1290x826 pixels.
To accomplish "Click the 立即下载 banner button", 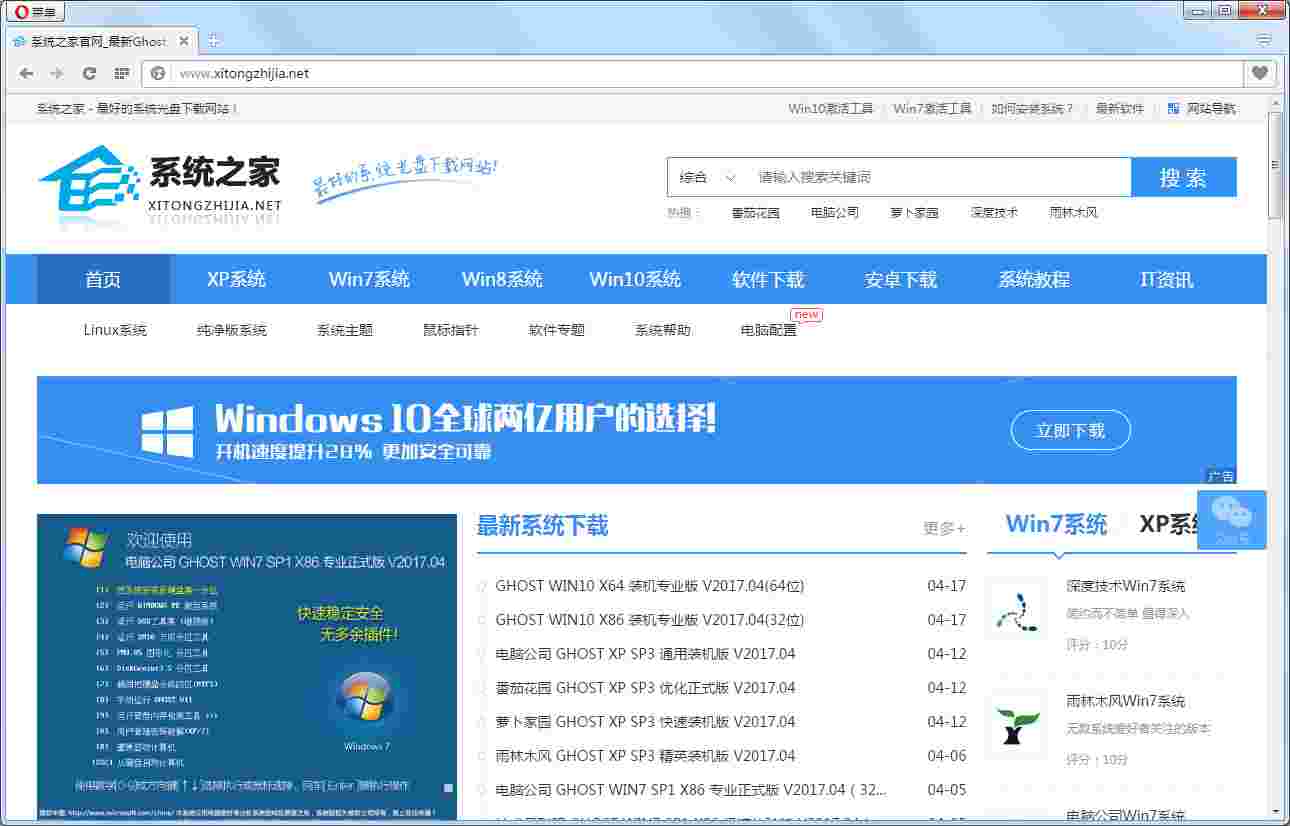I will pyautogui.click(x=1071, y=430).
